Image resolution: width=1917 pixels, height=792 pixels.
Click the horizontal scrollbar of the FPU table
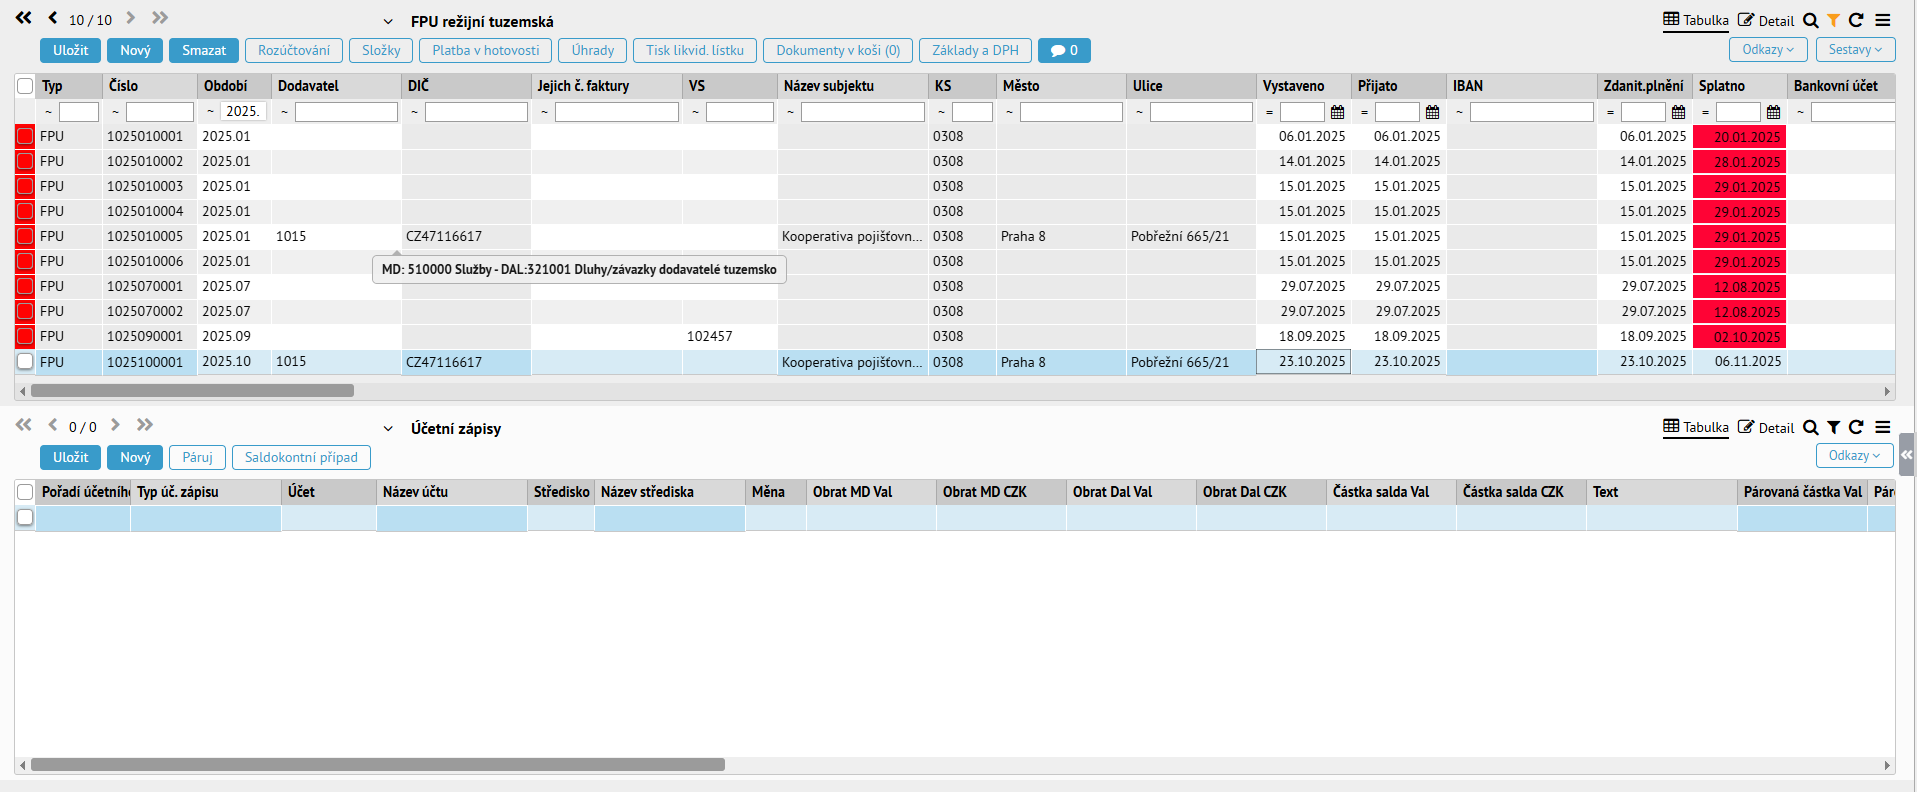coord(192,391)
